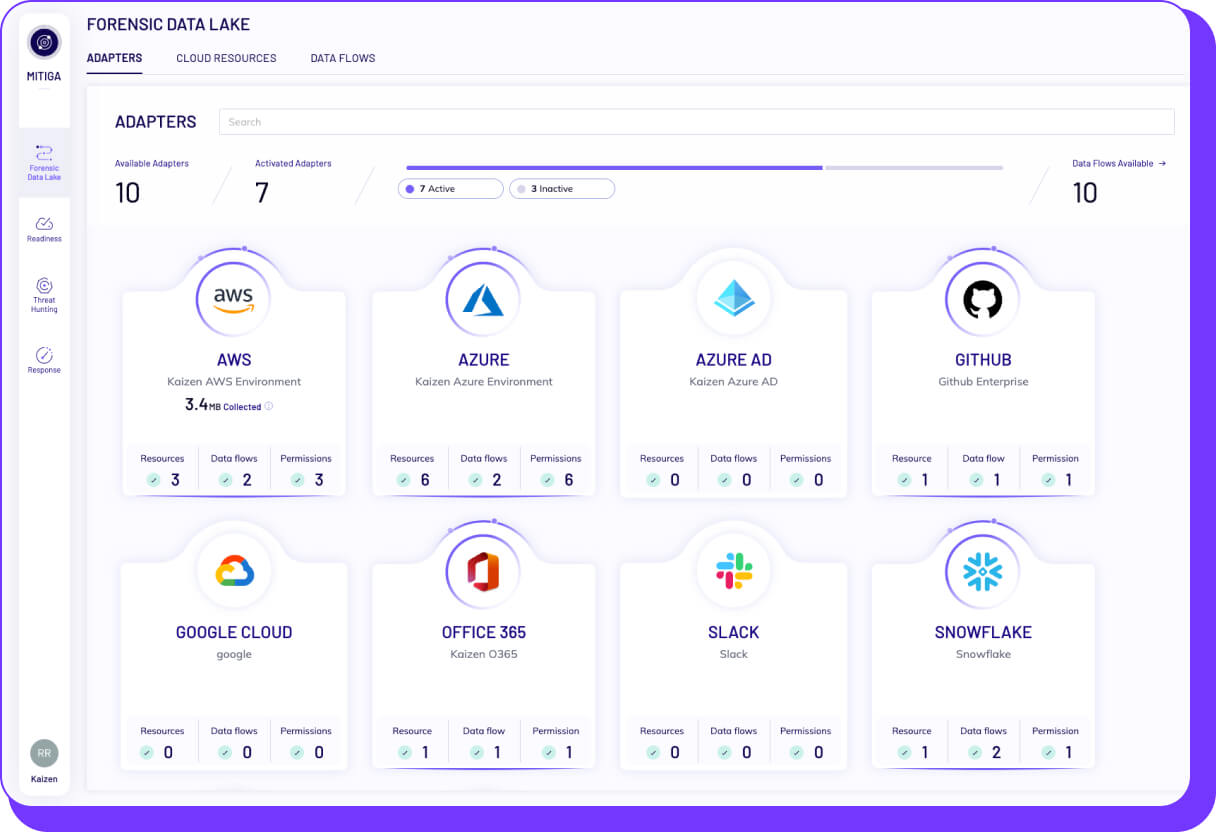The height and width of the screenshot is (832, 1216).
Task: Click the Snowflake adapter logo icon
Action: 982,570
